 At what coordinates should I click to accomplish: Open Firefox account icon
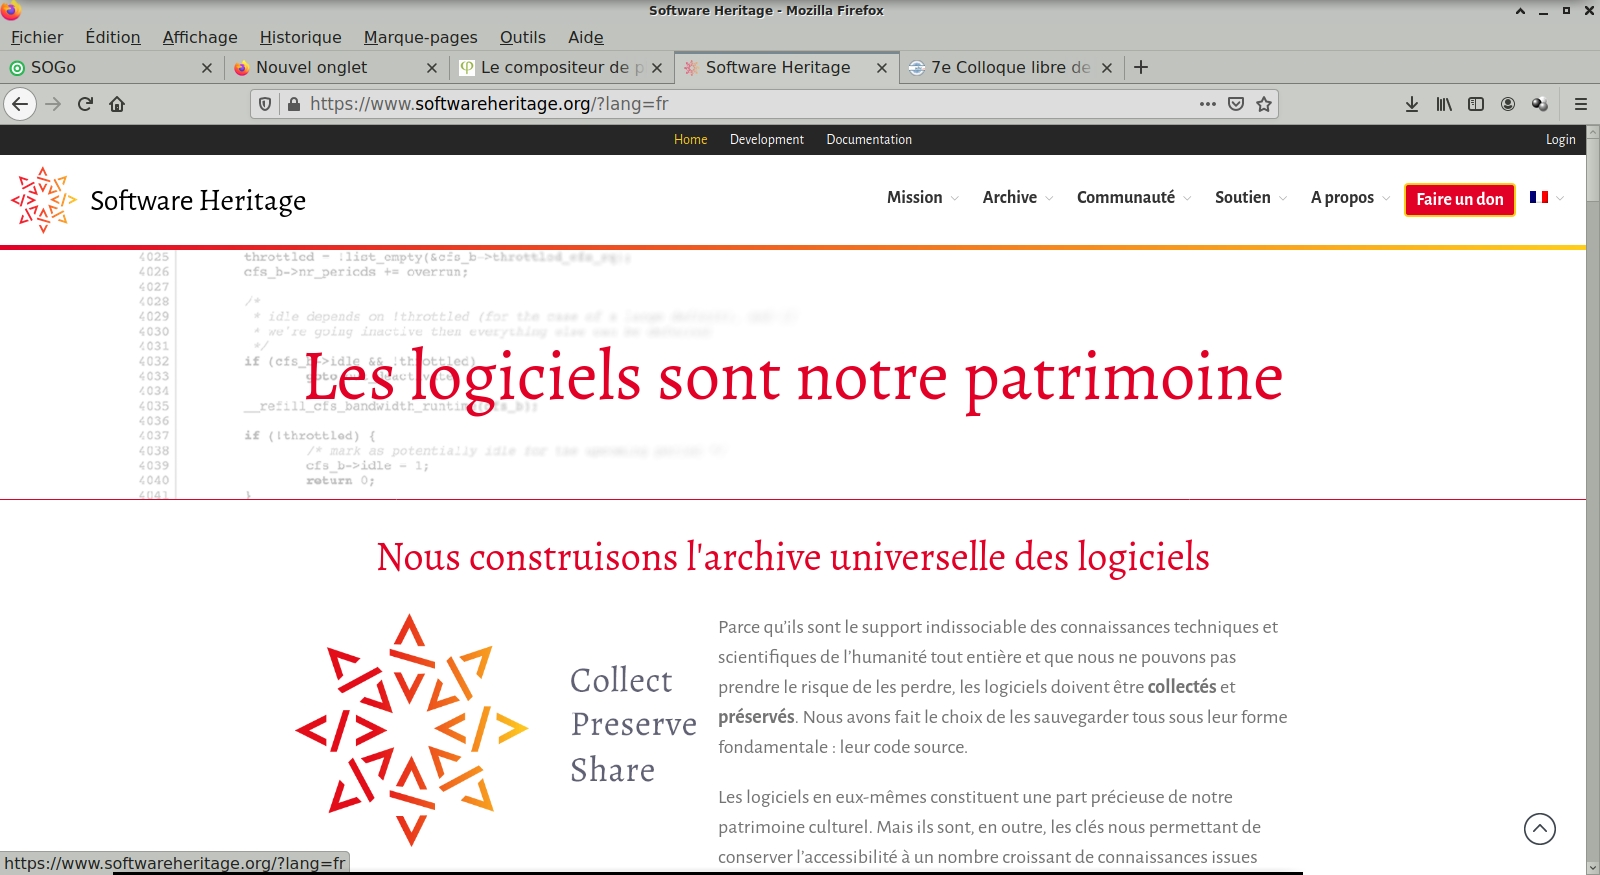coord(1508,104)
